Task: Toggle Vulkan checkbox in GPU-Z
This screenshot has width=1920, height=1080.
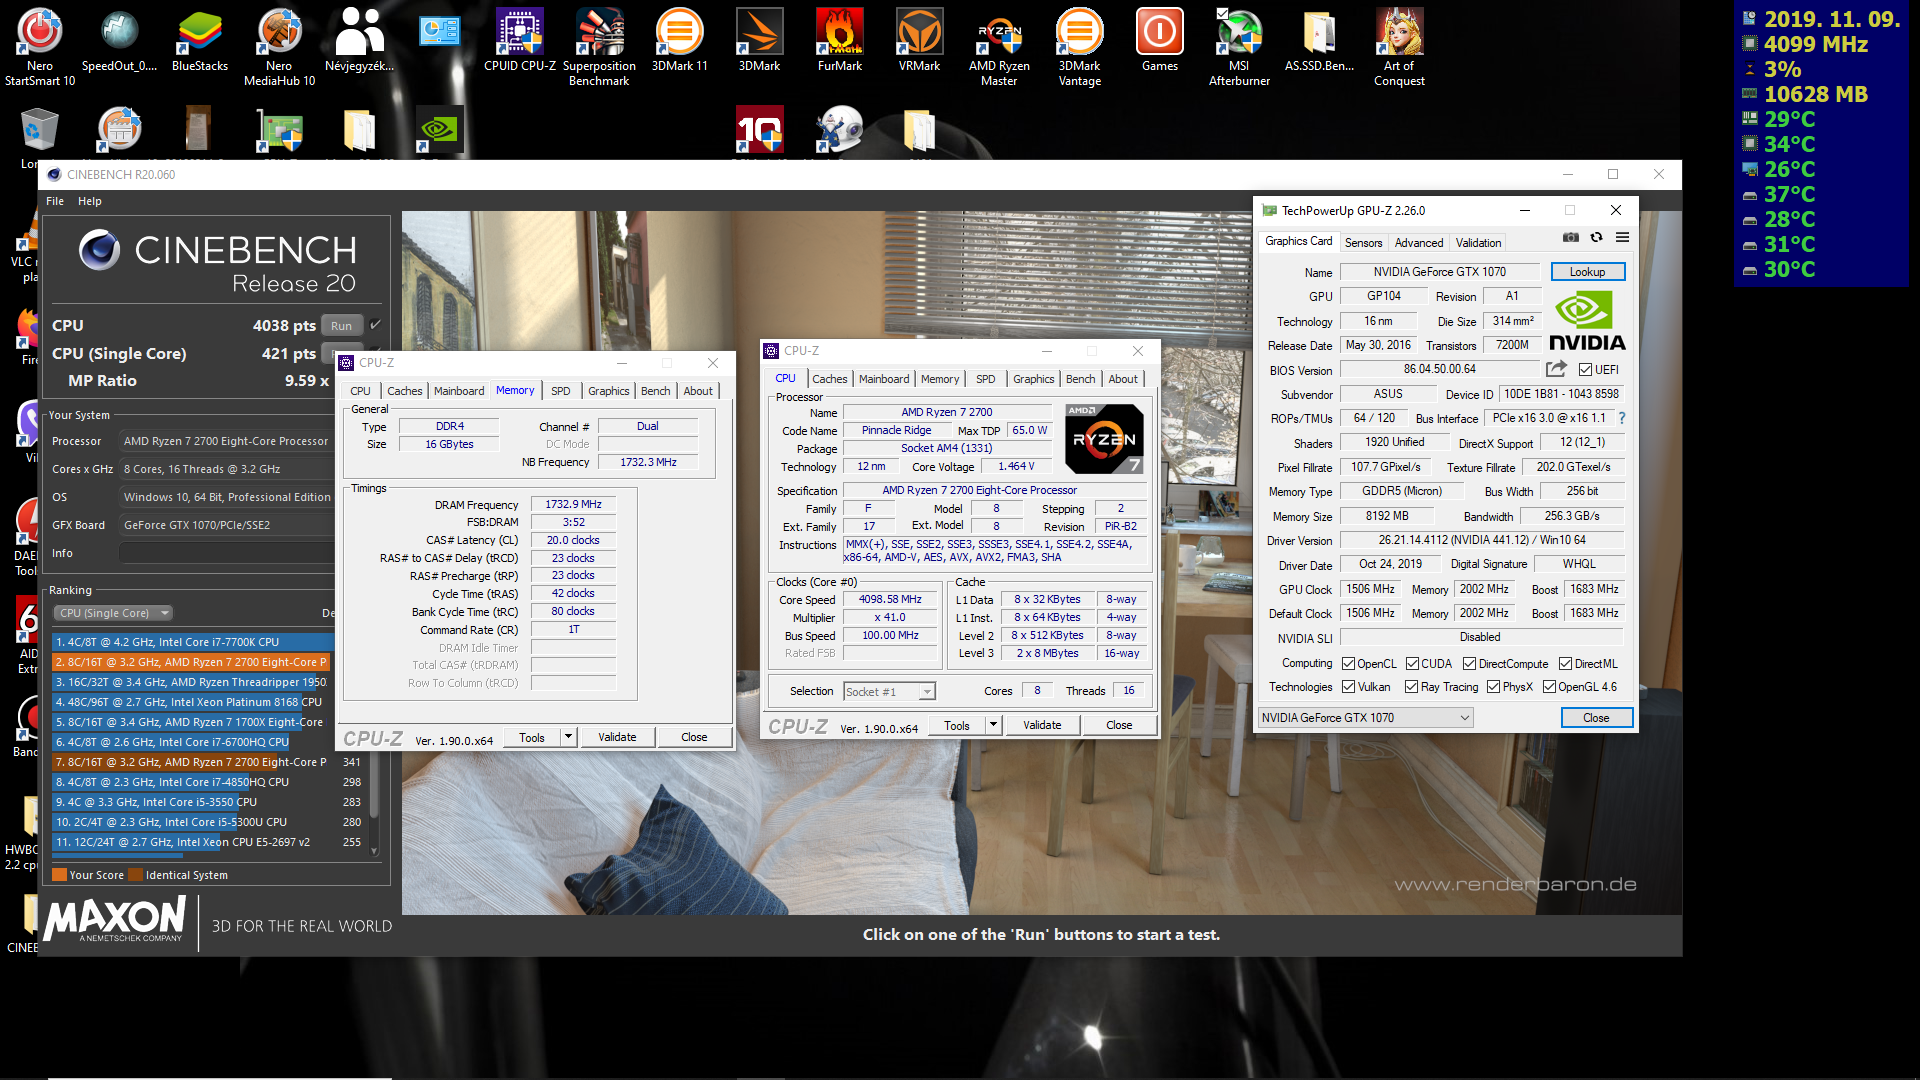Action: (1348, 687)
